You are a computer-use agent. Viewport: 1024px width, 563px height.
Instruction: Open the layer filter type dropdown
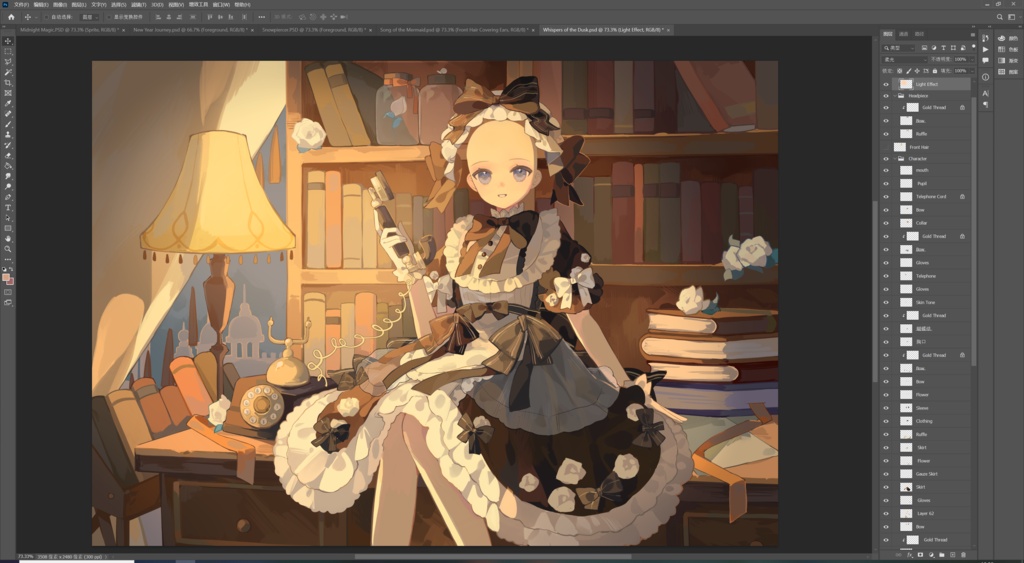coord(900,48)
